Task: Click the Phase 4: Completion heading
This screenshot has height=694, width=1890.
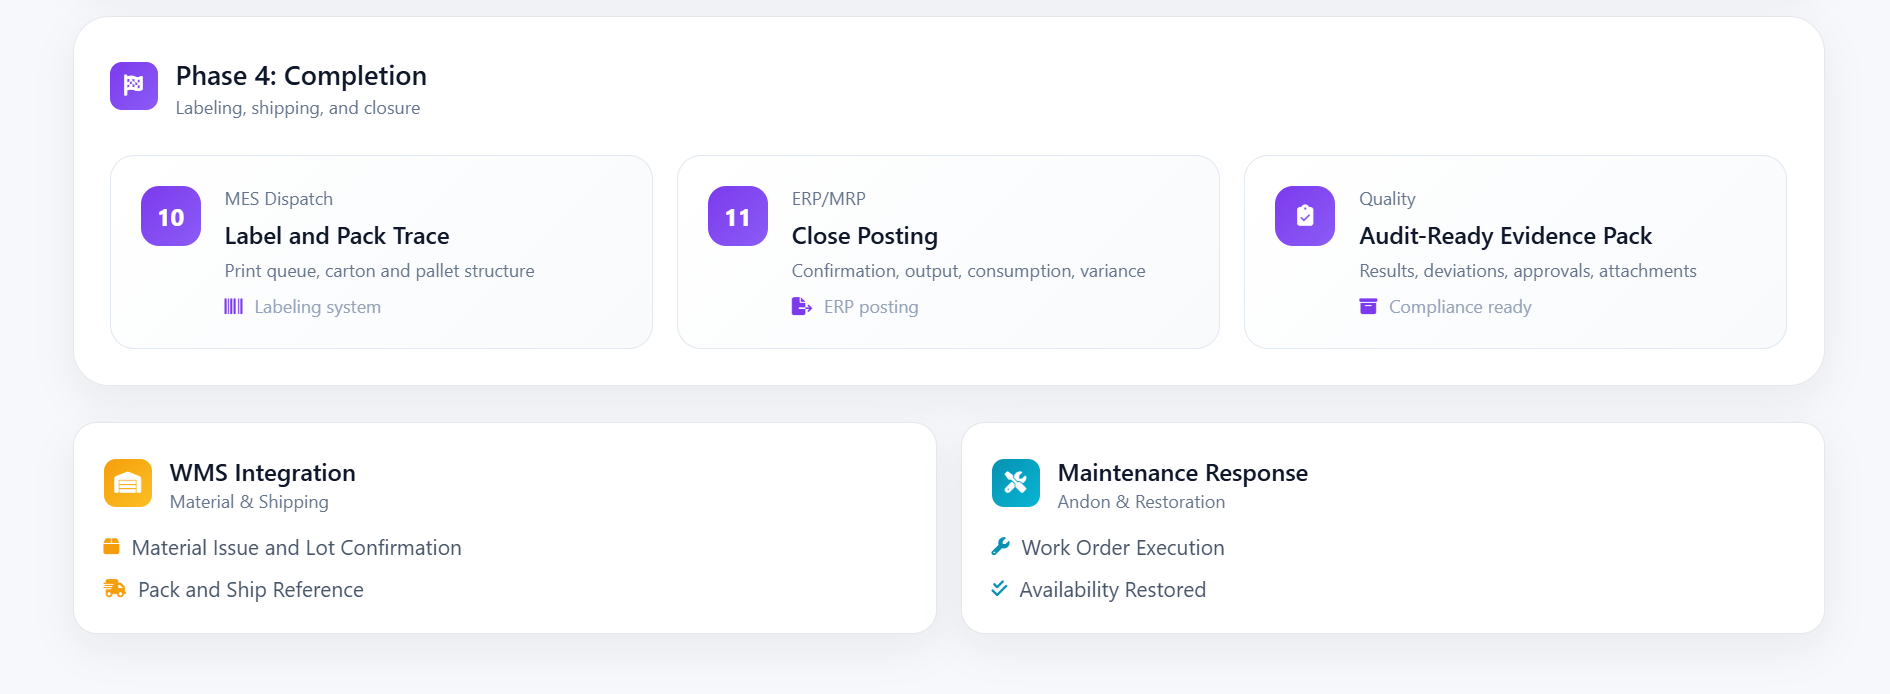Action: 301,76
